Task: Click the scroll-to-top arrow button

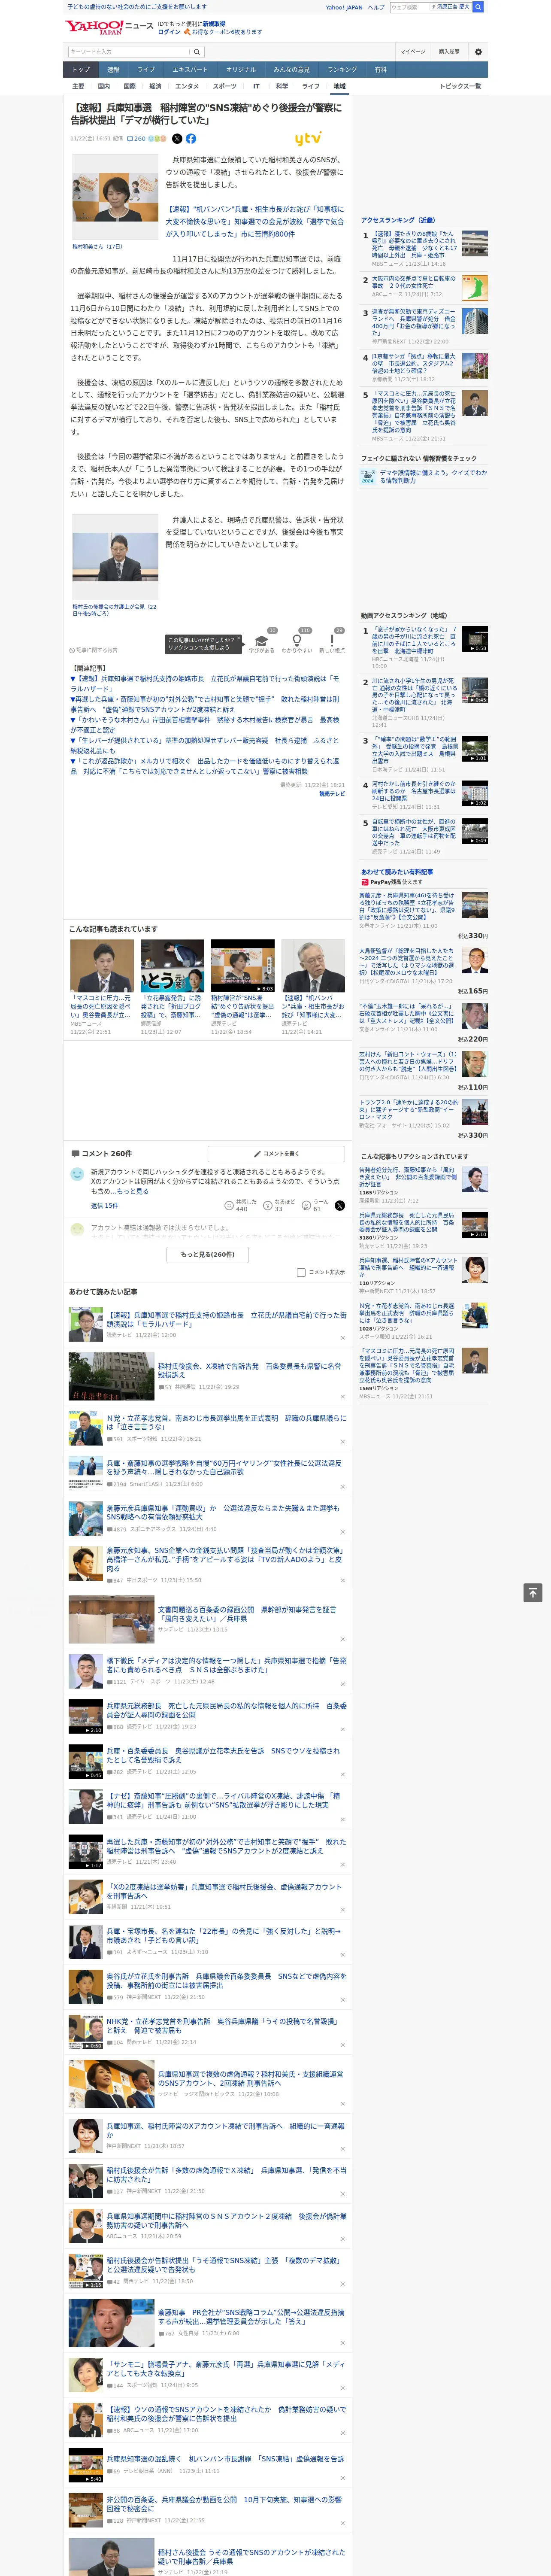Action: point(533,1593)
